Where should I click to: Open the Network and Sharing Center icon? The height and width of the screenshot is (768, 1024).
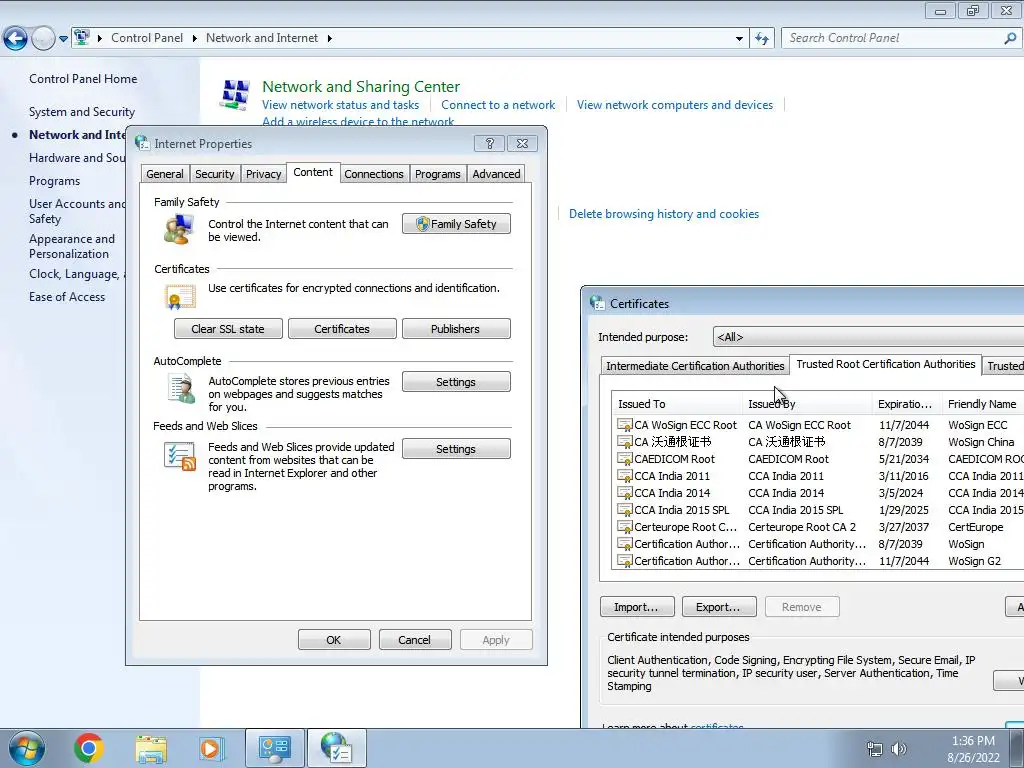click(x=235, y=95)
